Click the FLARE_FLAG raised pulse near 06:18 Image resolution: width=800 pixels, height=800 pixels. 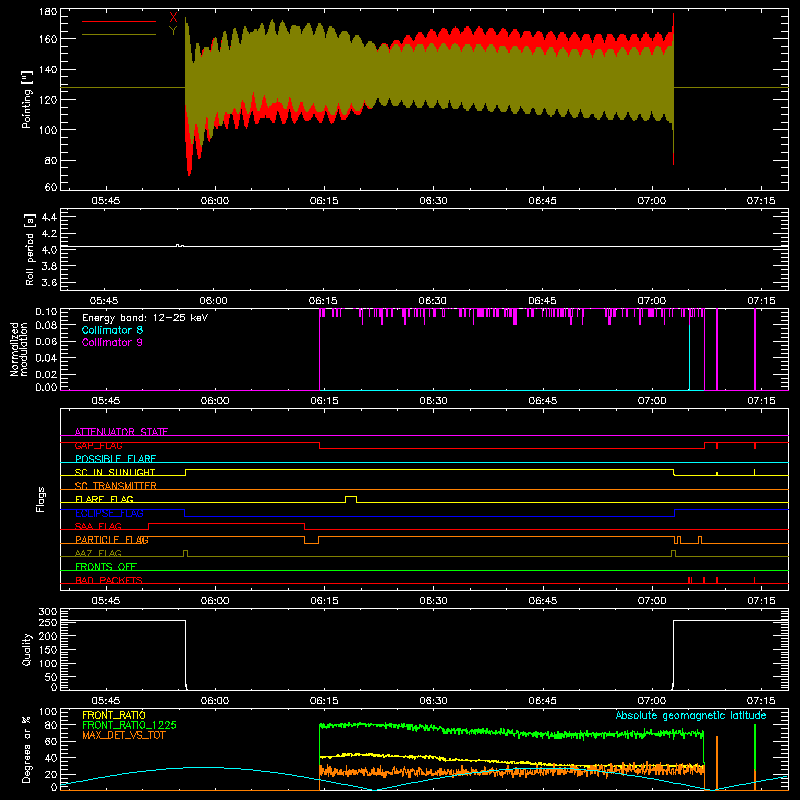click(x=351, y=498)
